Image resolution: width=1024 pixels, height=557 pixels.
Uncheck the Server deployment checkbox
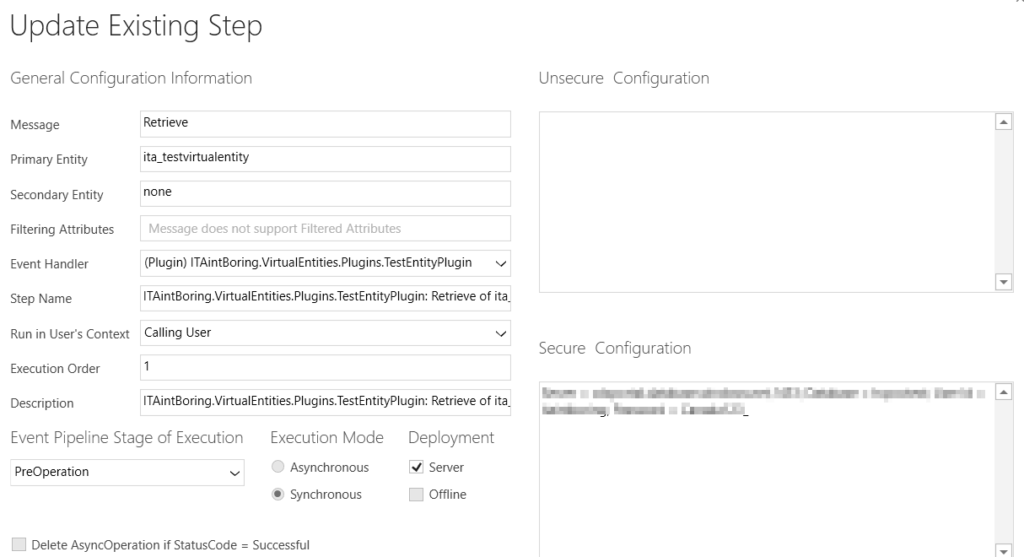point(416,467)
